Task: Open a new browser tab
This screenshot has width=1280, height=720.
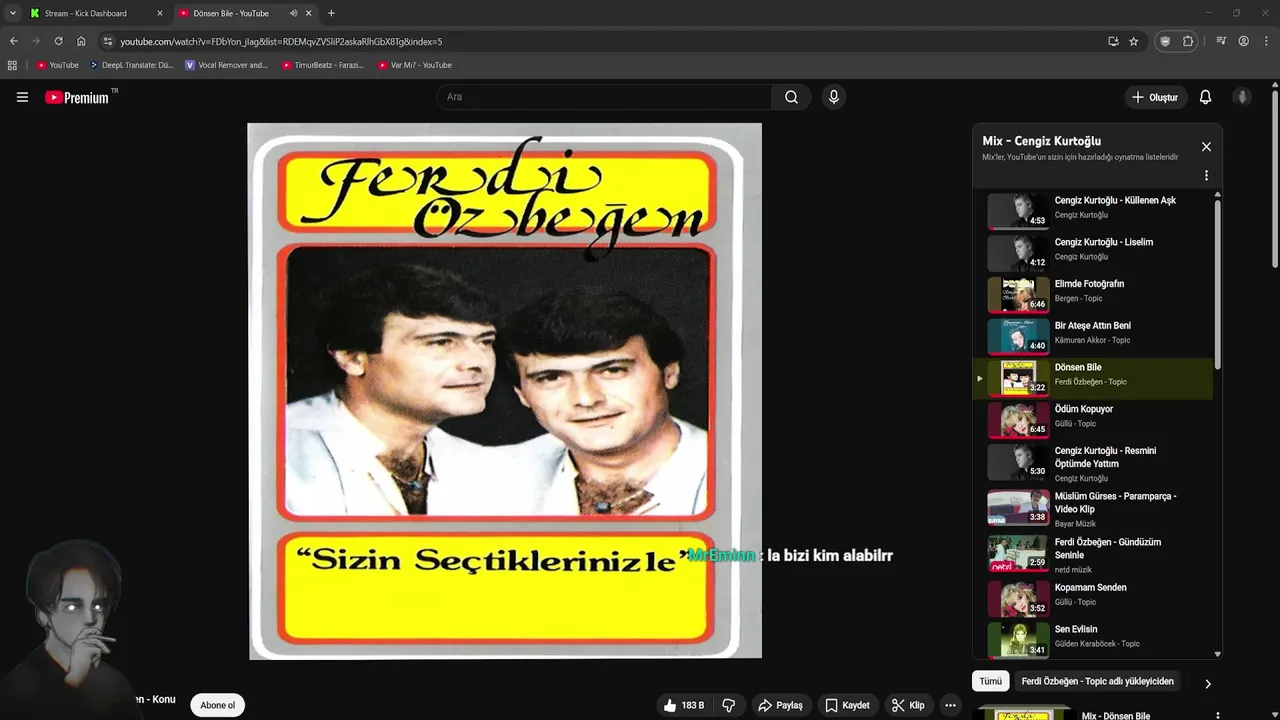Action: point(331,13)
